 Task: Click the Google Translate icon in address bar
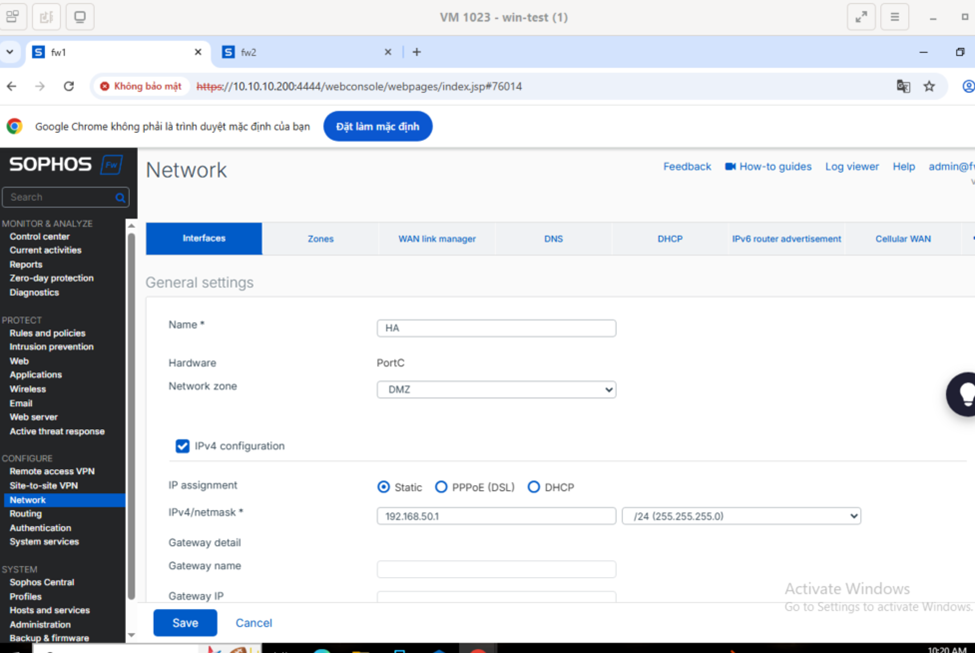903,87
